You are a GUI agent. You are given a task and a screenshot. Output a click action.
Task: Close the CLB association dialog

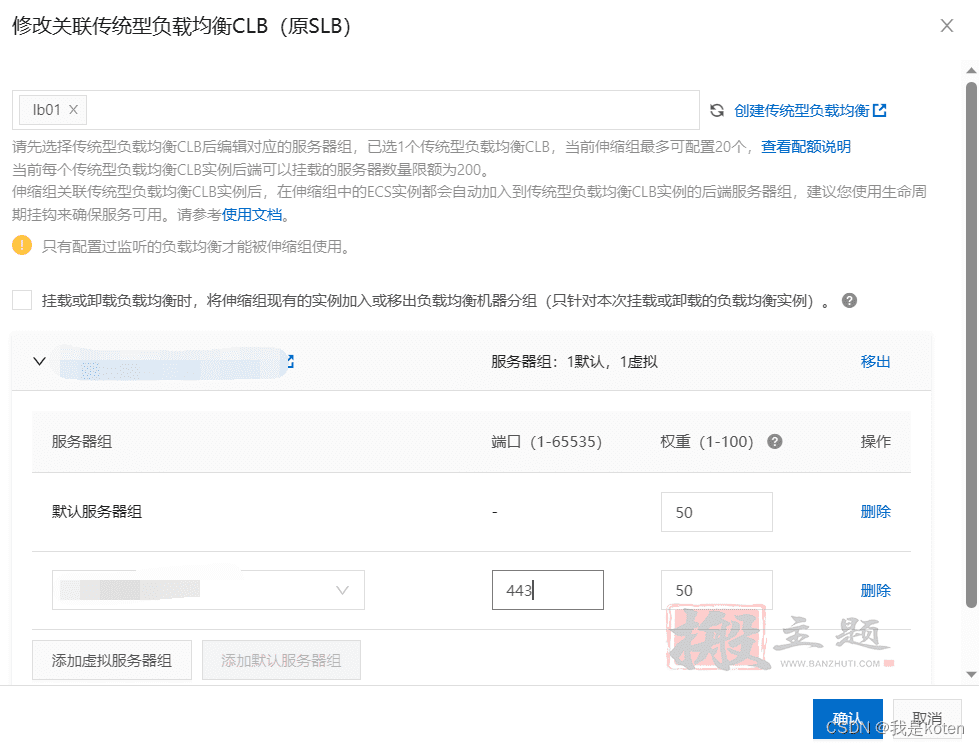coord(947,26)
